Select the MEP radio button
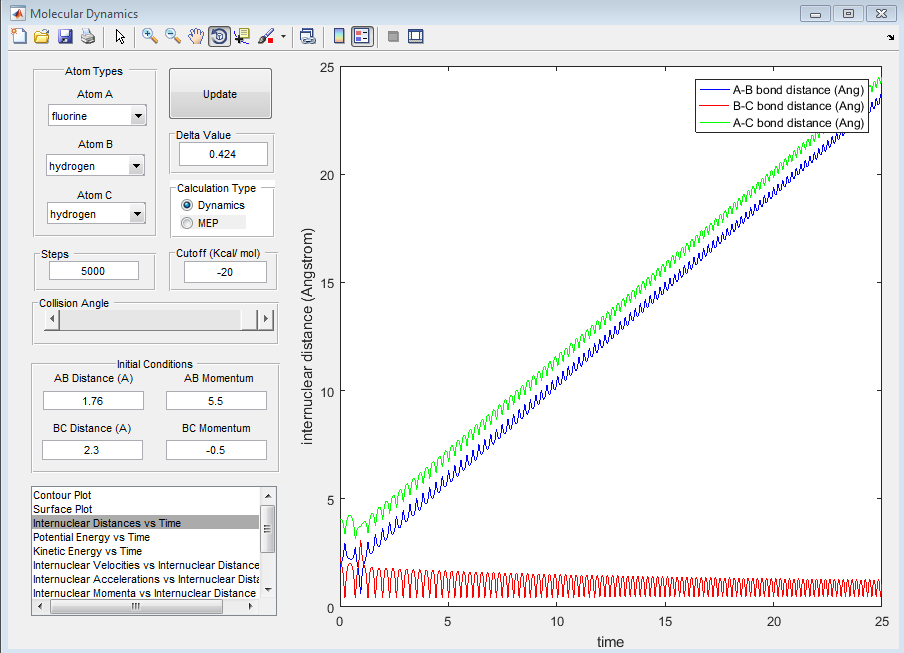This screenshot has height=653, width=904. click(x=187, y=223)
